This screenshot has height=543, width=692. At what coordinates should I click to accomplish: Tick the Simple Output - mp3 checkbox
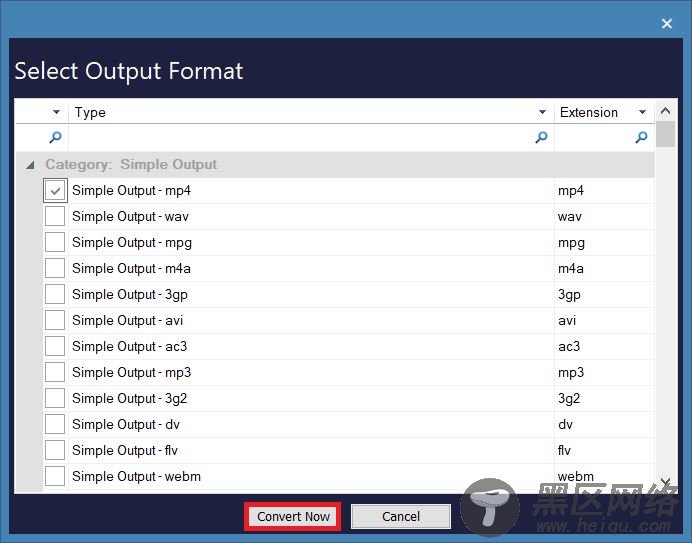[55, 373]
